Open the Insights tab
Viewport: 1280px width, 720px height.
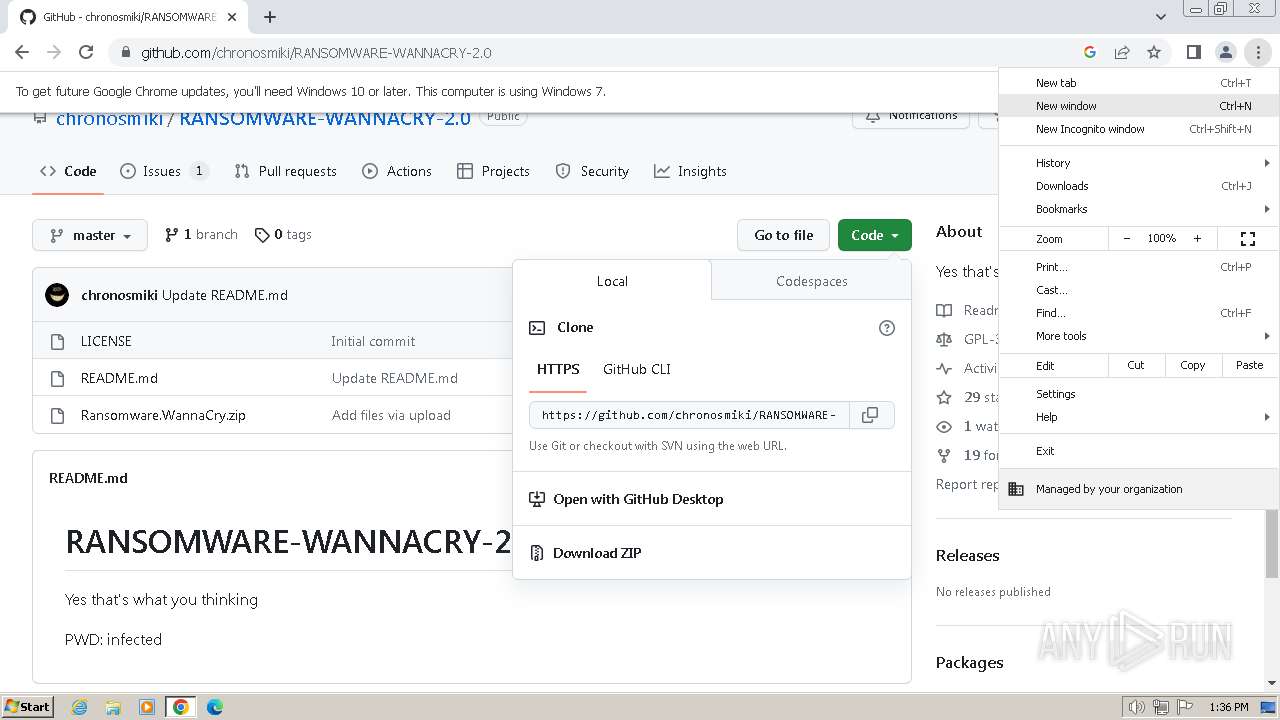690,171
